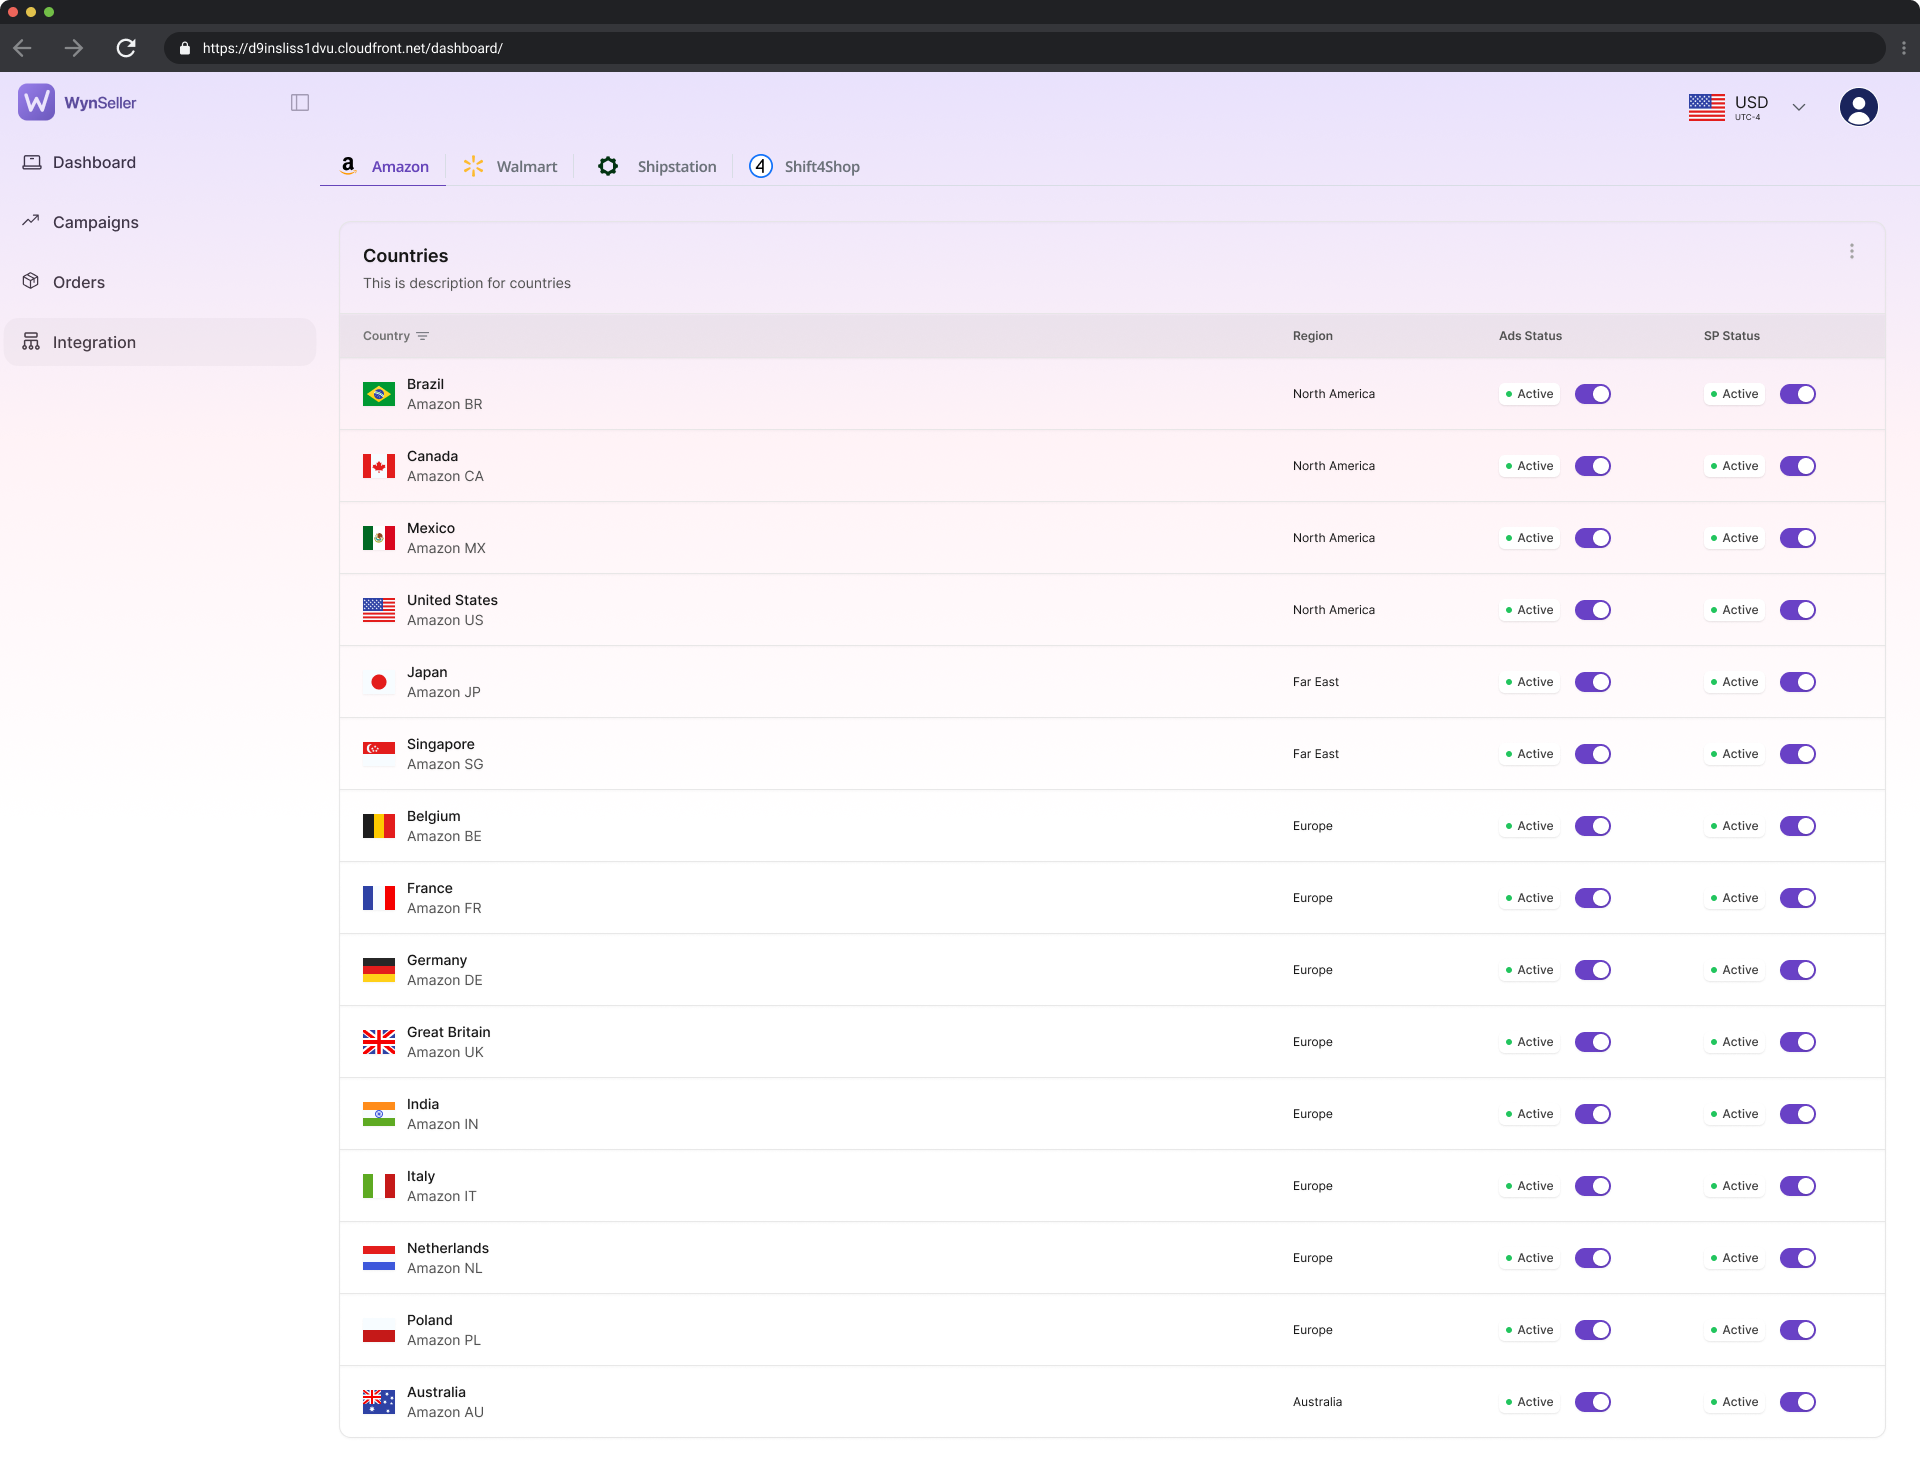
Task: Switch to the Walmart tab
Action: [x=510, y=166]
